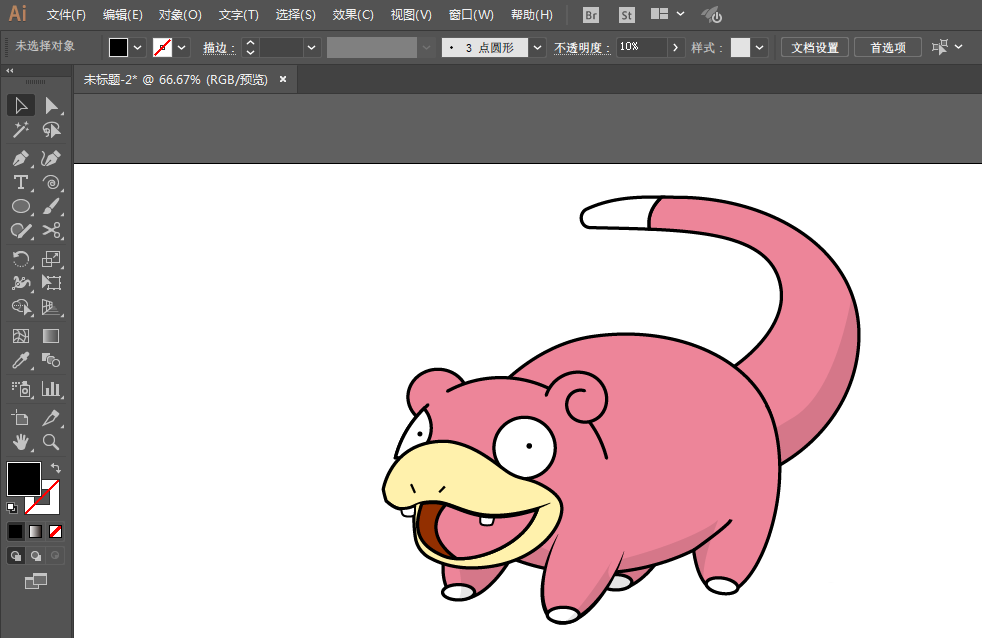Click the 首选项 button
Image resolution: width=982 pixels, height=638 pixels.
(888, 48)
